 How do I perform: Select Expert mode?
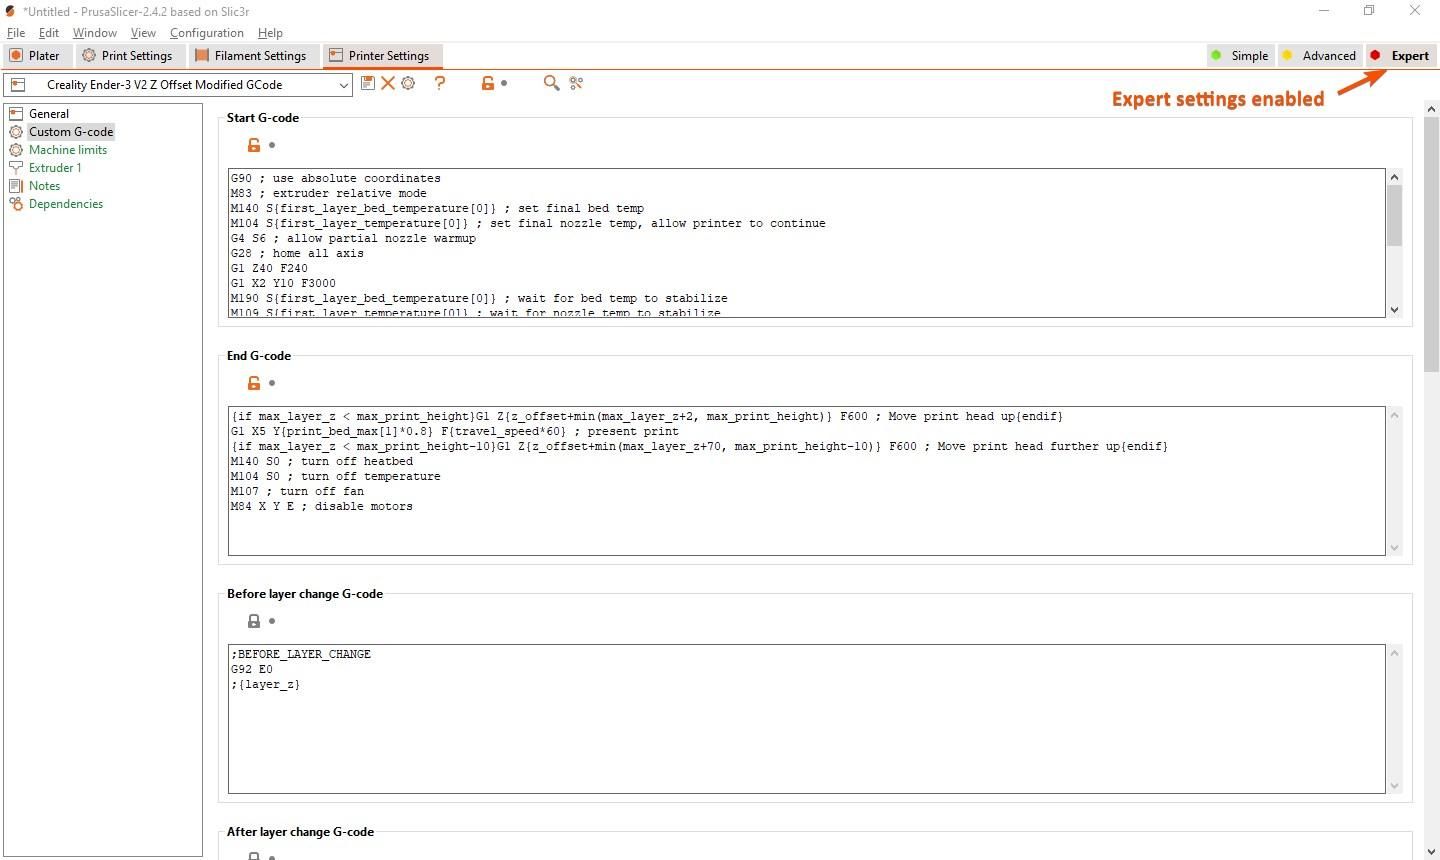tap(1401, 56)
